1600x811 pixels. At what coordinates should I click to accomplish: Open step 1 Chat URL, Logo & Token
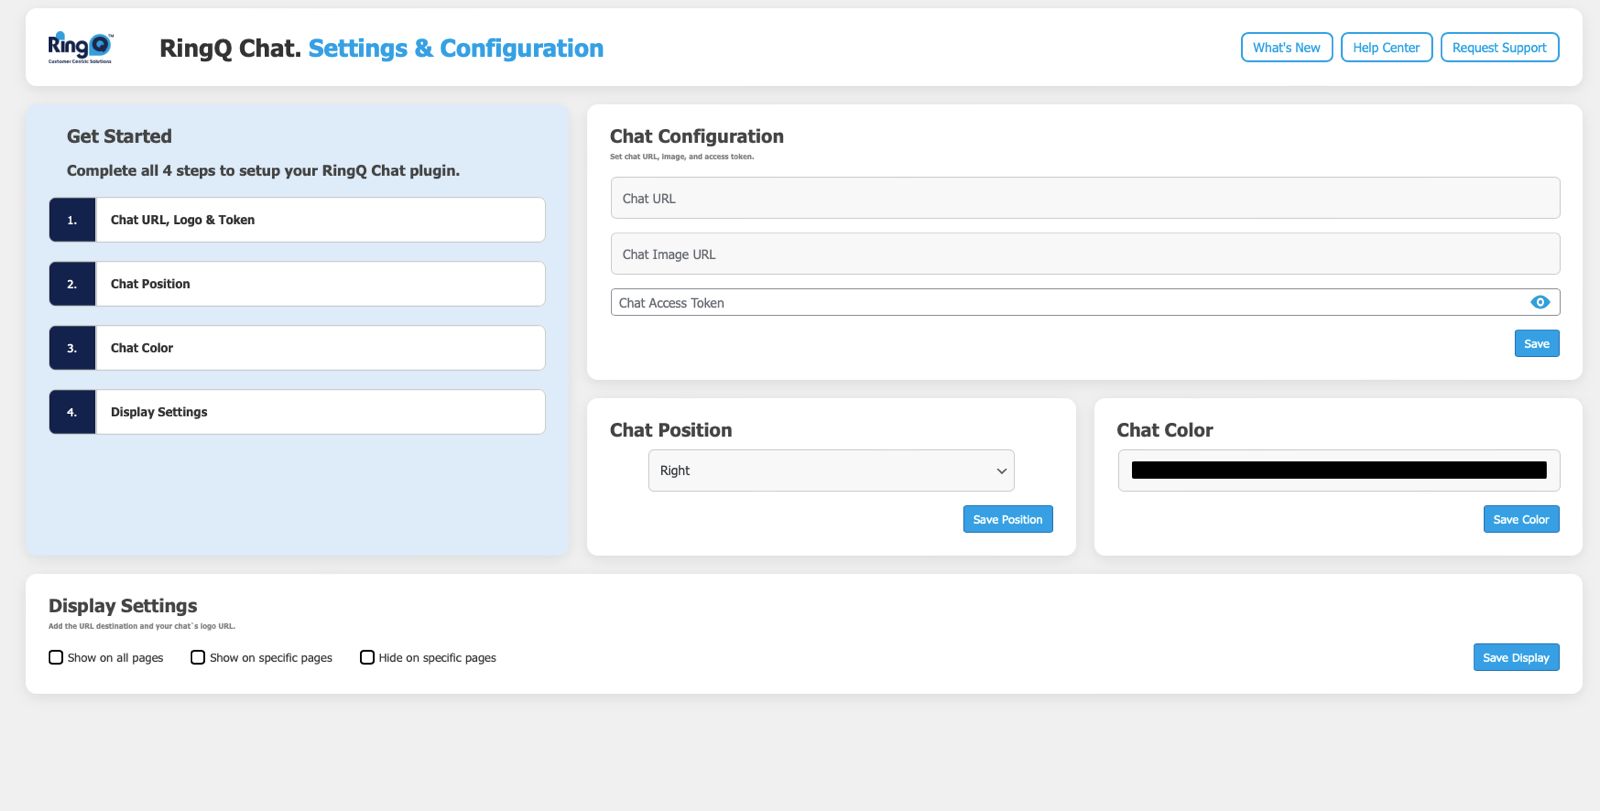point(297,220)
